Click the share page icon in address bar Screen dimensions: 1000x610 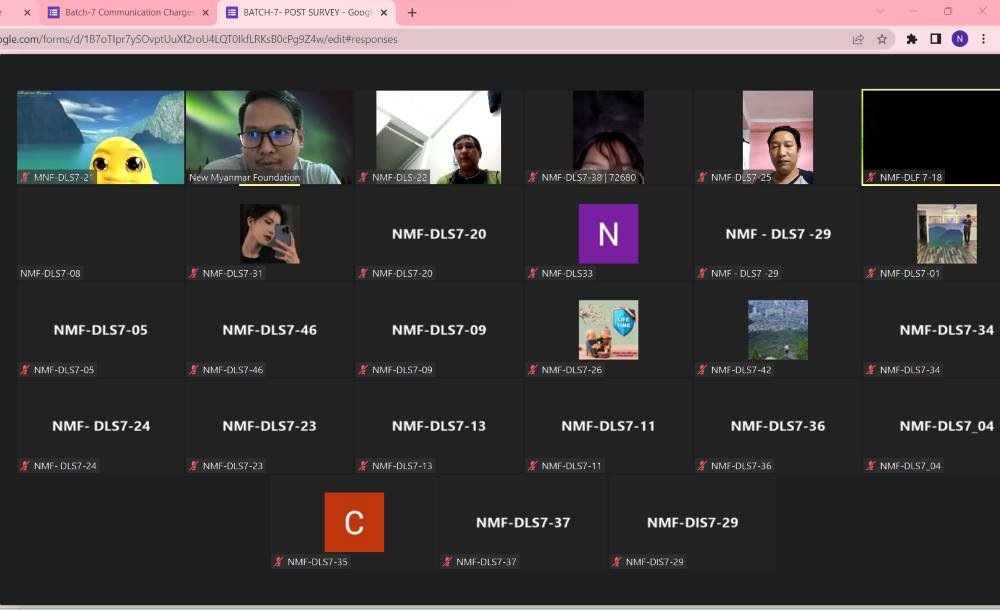point(857,39)
